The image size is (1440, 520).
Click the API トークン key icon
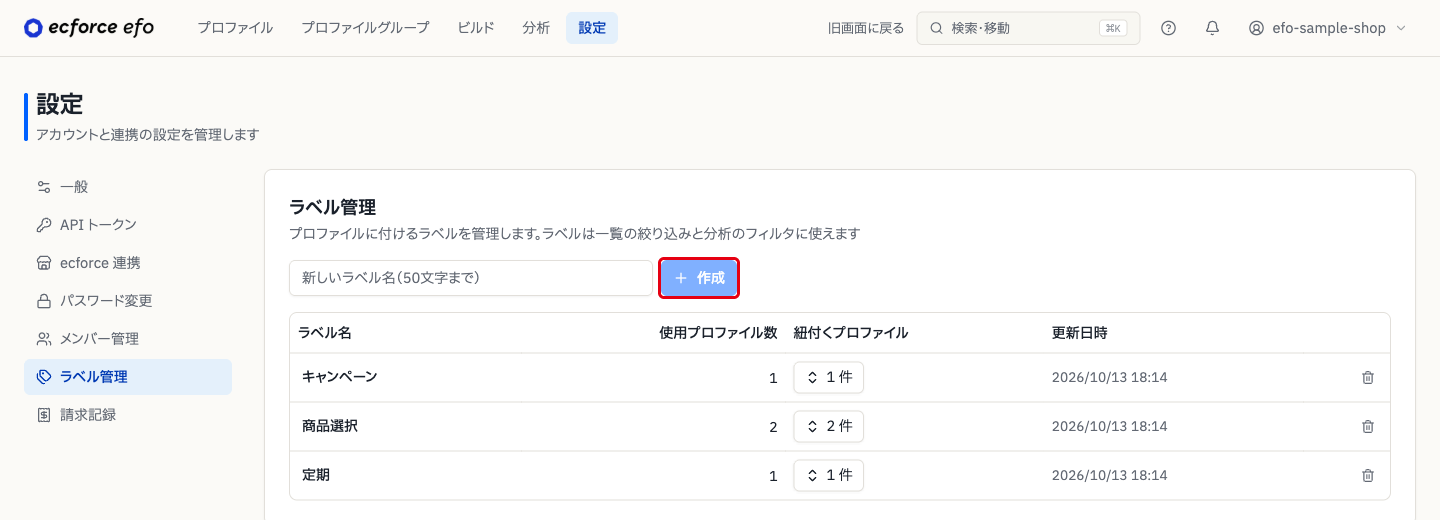[x=43, y=225]
